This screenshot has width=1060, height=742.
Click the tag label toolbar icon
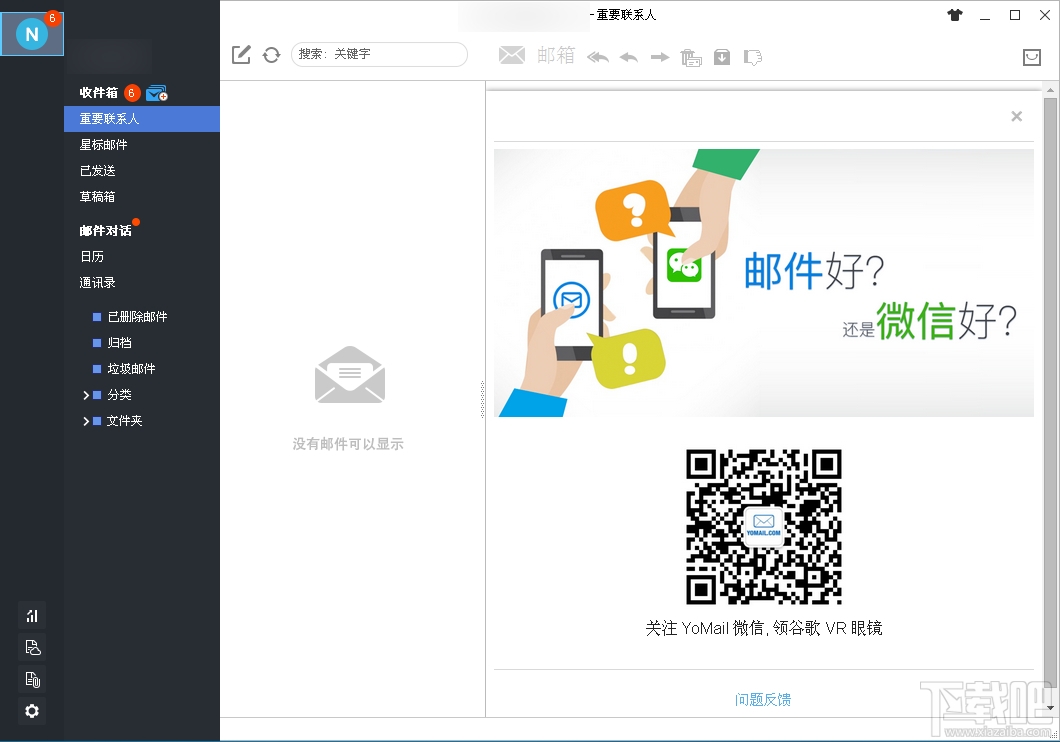[x=752, y=57]
